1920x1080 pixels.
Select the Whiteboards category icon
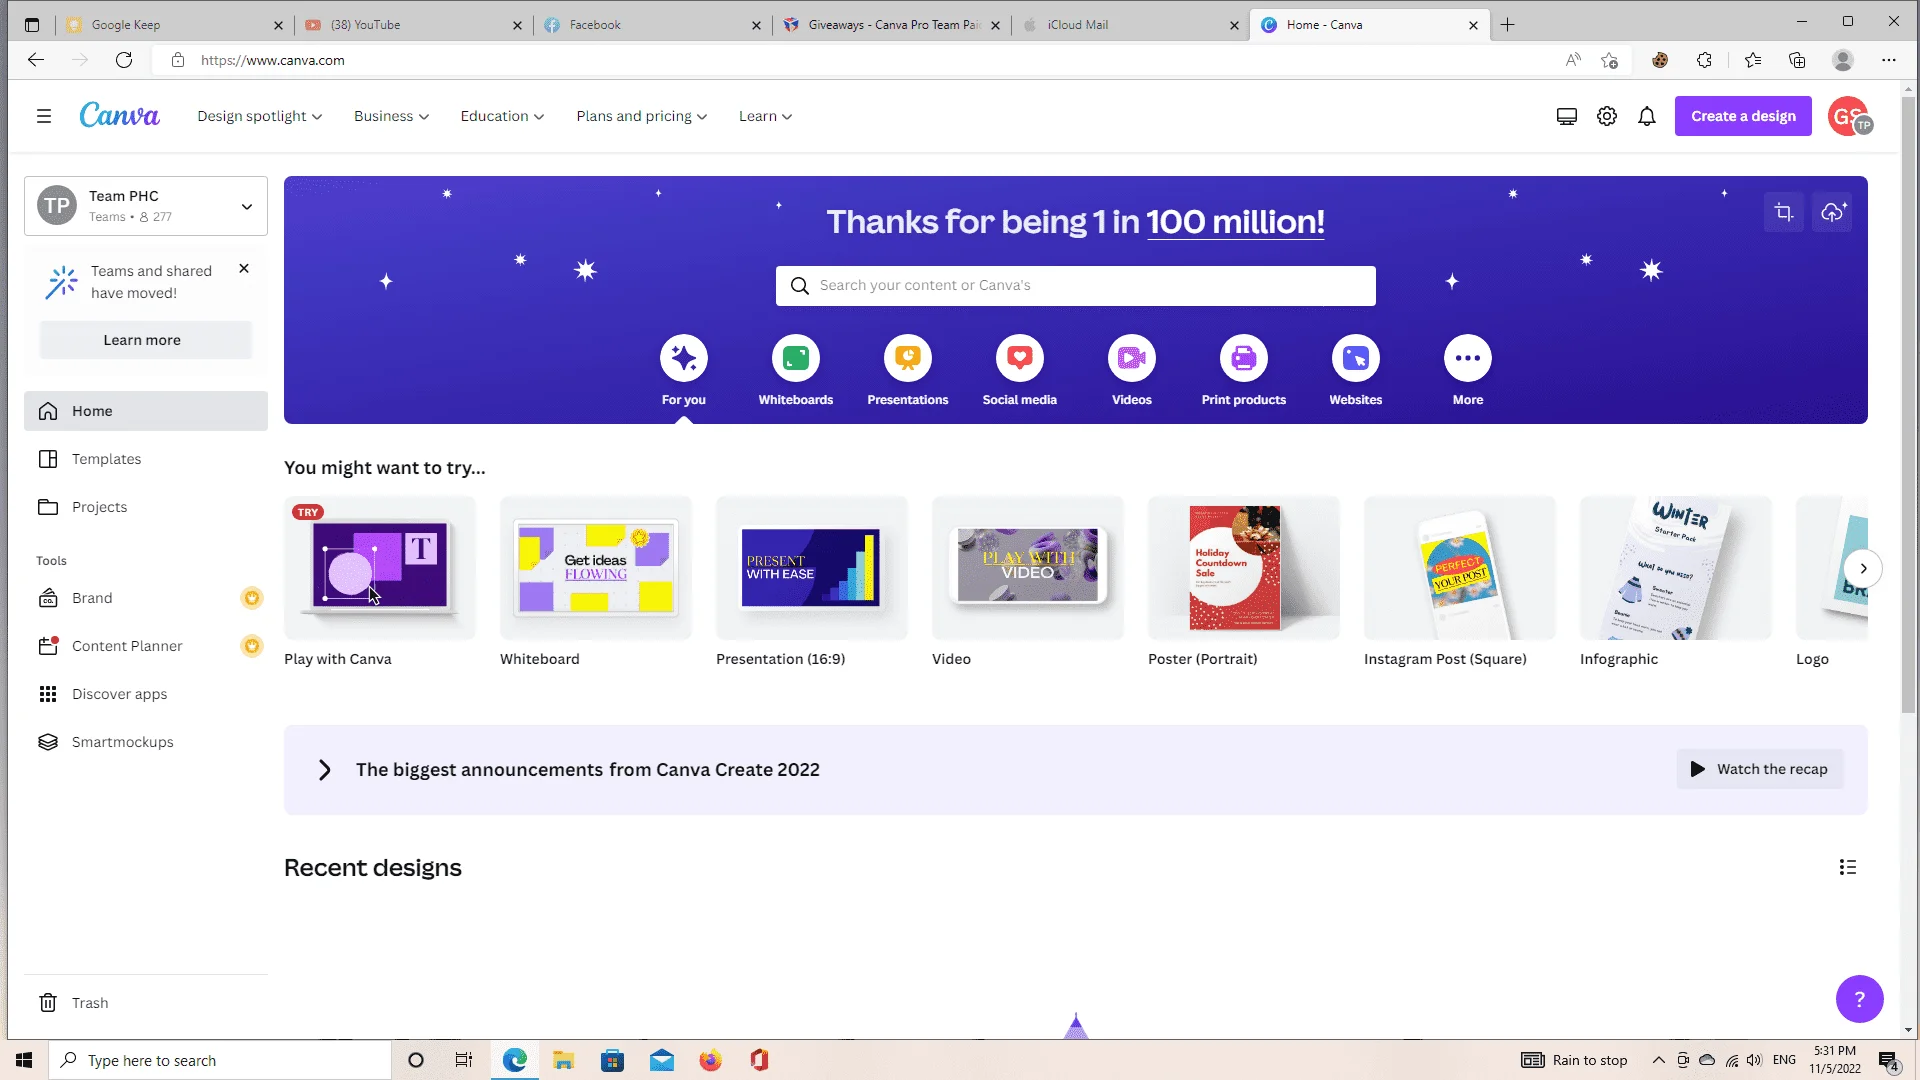click(796, 358)
